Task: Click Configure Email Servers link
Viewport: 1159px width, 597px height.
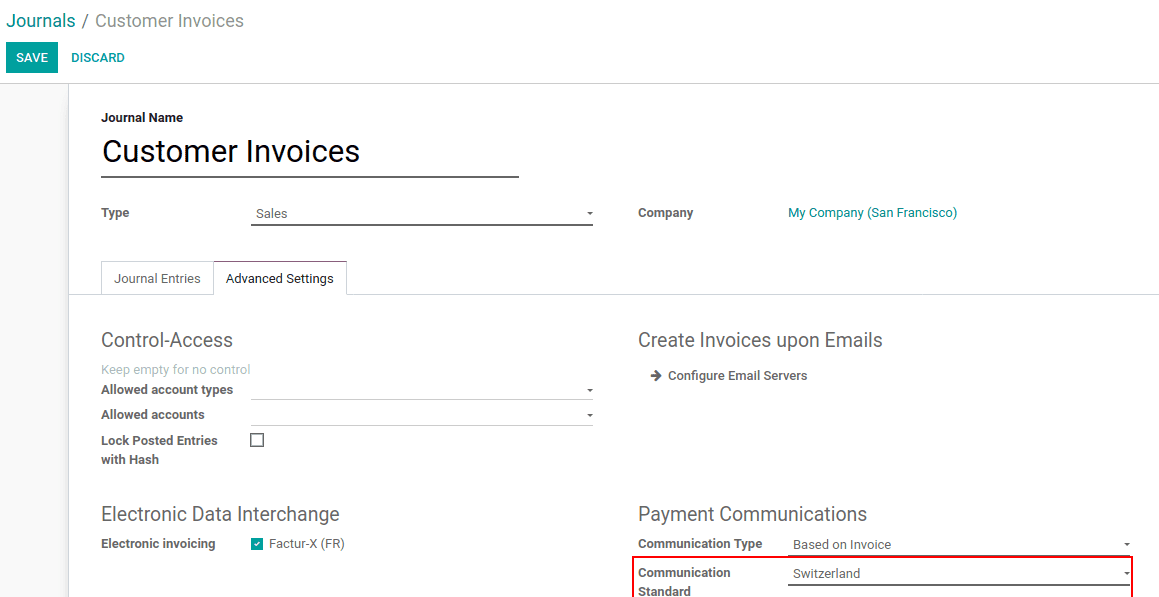Action: pyautogui.click(x=737, y=375)
